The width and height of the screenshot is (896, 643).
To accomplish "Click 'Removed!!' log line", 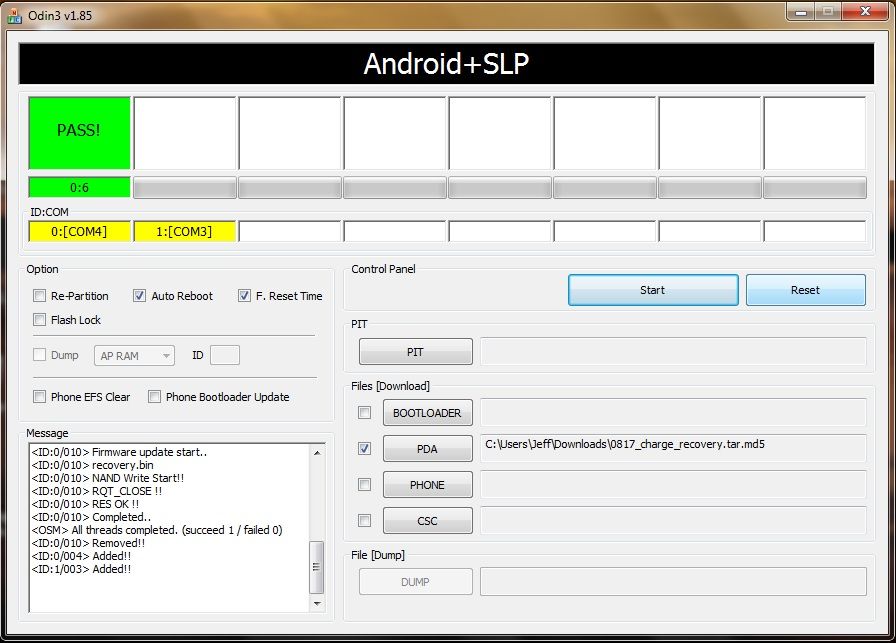I will 89,544.
